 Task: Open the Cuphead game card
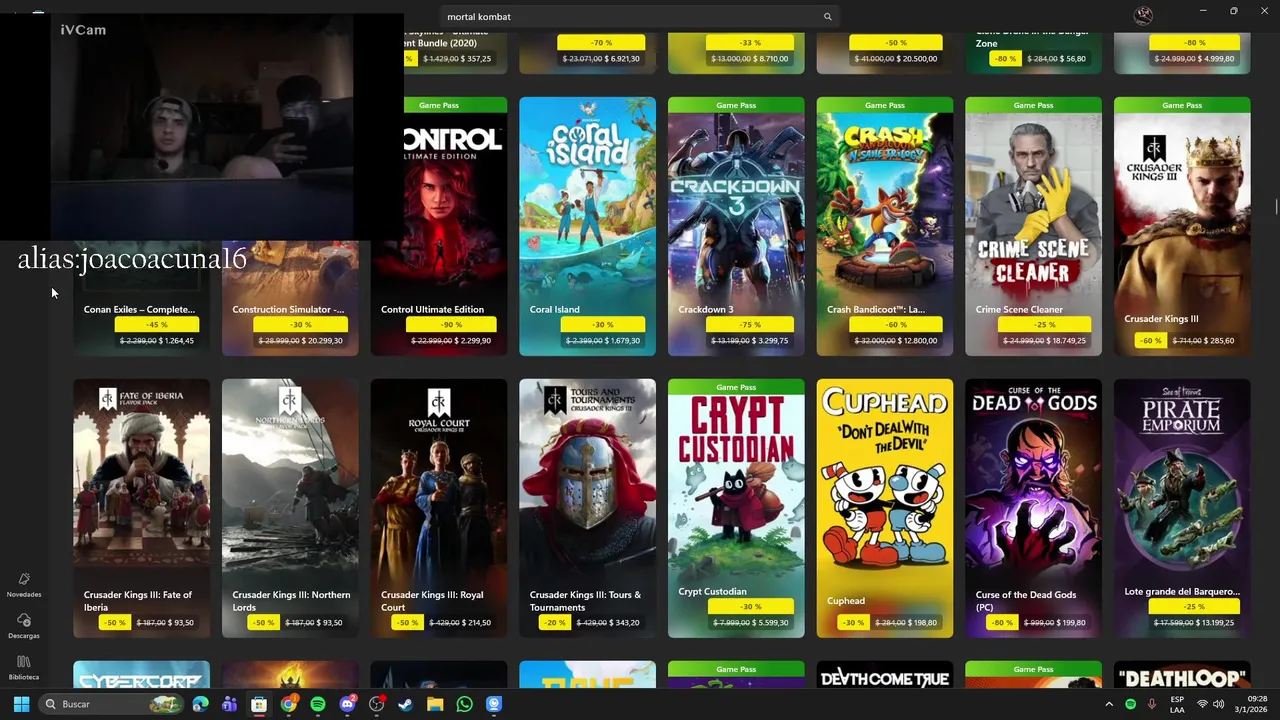point(884,508)
